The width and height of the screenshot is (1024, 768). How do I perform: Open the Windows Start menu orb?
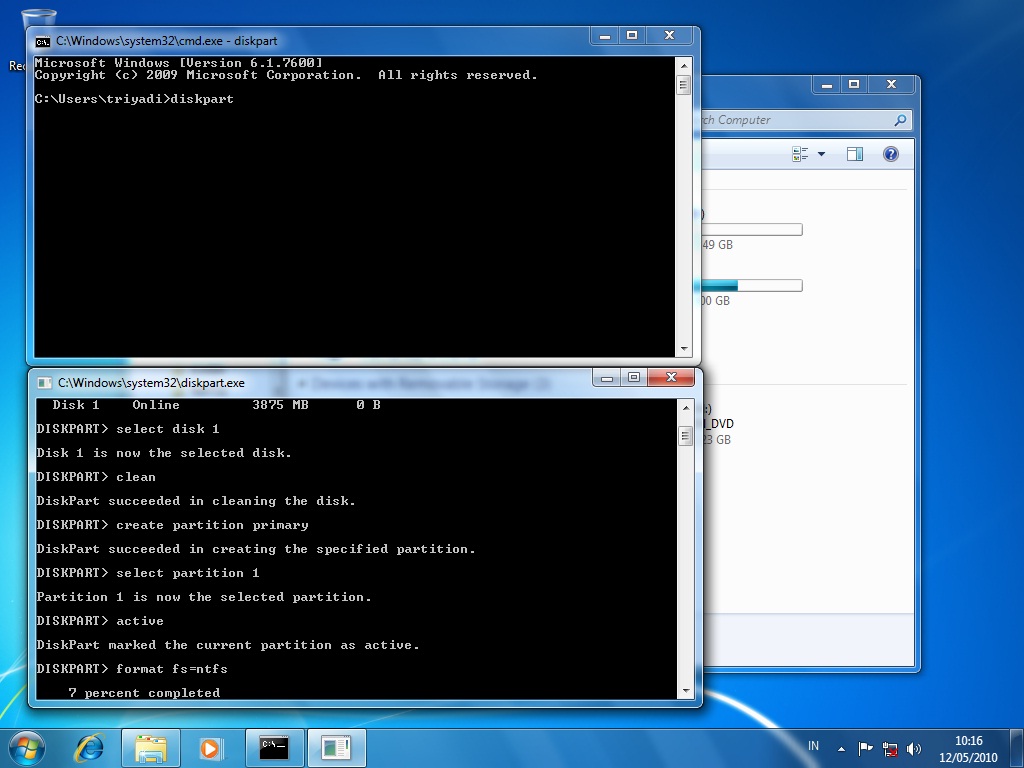tap(27, 748)
